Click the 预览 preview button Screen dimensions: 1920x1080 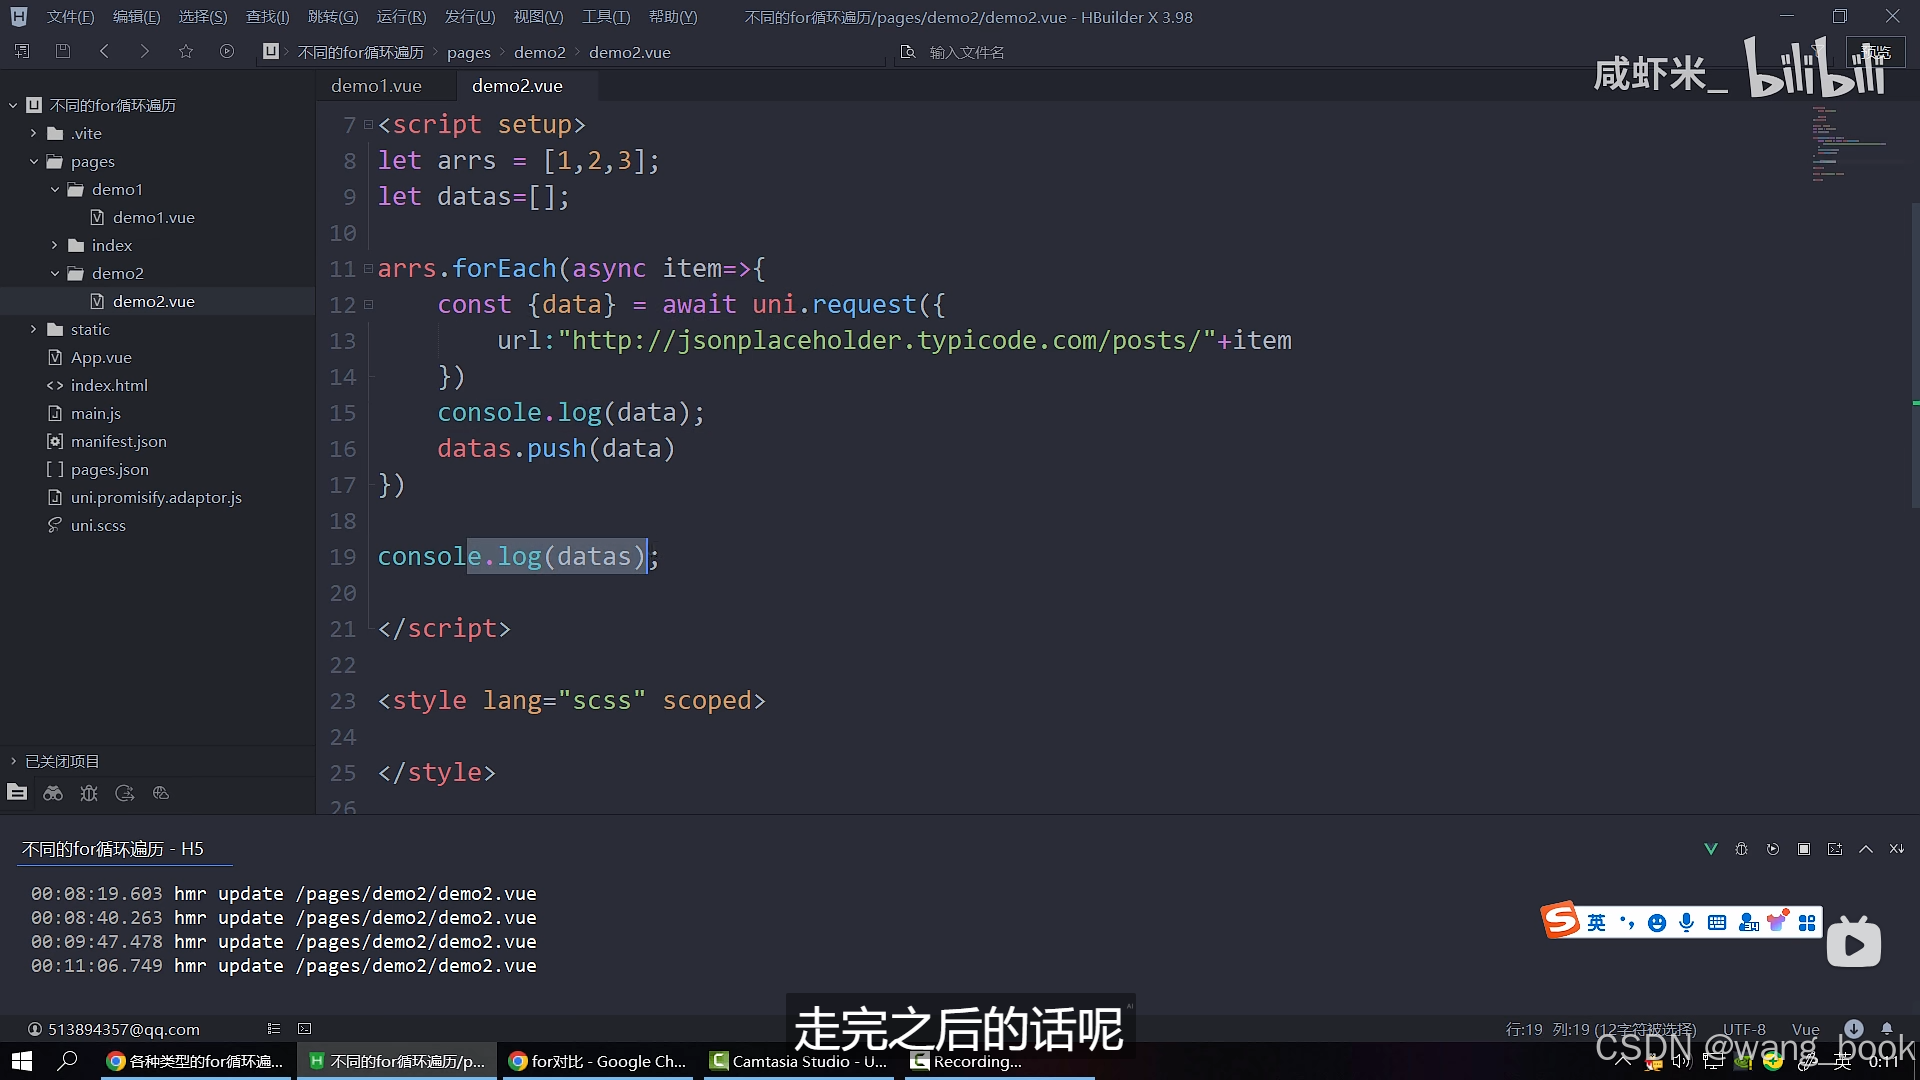point(1875,52)
